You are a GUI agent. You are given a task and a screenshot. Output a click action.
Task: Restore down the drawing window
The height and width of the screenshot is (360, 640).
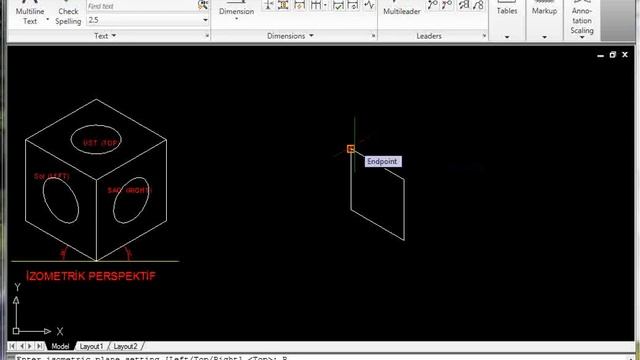pyautogui.click(x=613, y=55)
